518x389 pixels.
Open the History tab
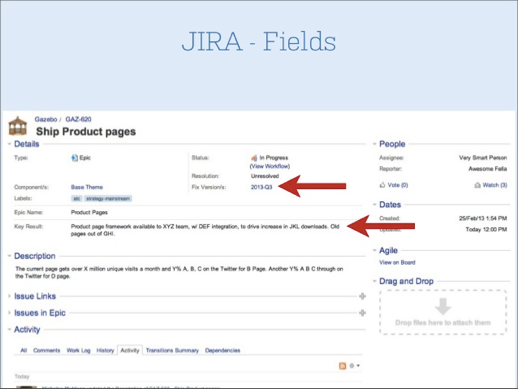tap(105, 350)
